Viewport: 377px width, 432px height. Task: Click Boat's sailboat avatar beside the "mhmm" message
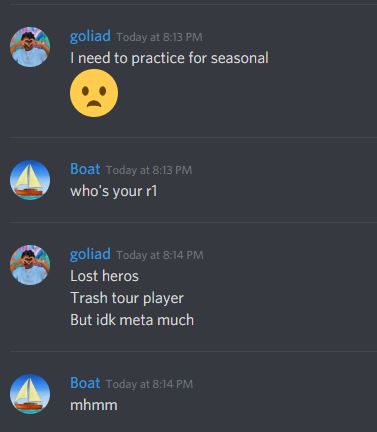point(30,394)
